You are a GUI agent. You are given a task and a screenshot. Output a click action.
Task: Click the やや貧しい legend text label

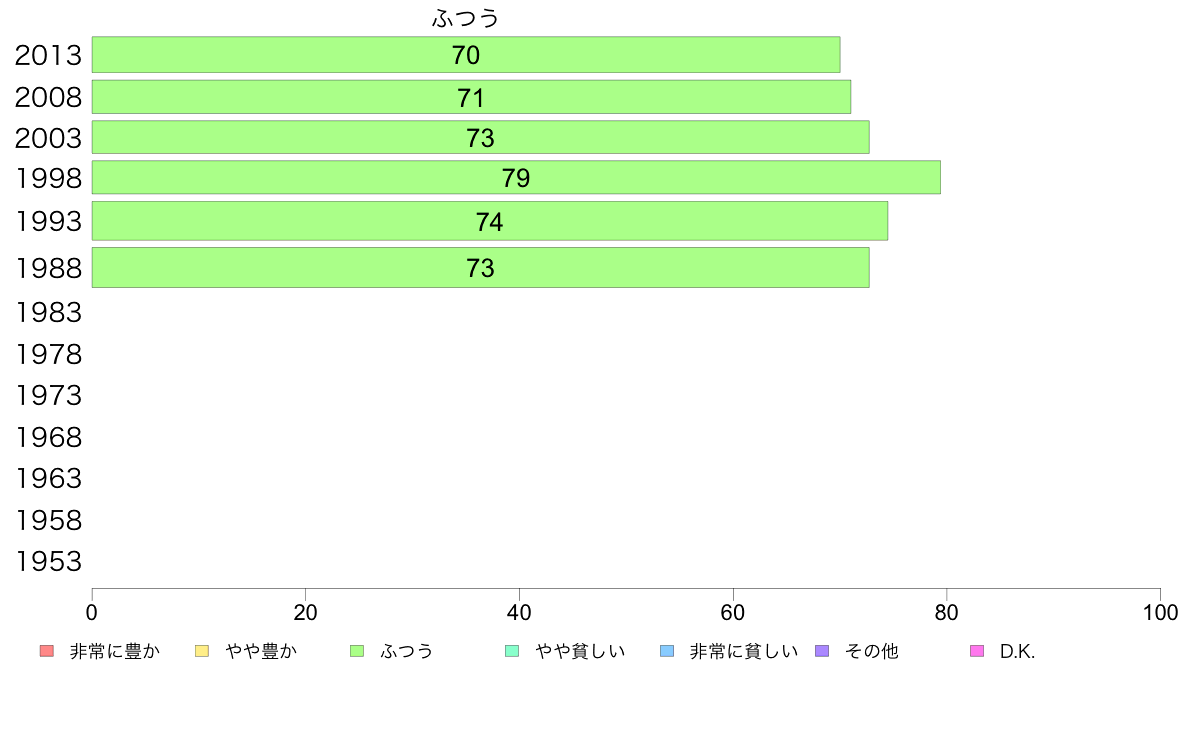point(580,651)
